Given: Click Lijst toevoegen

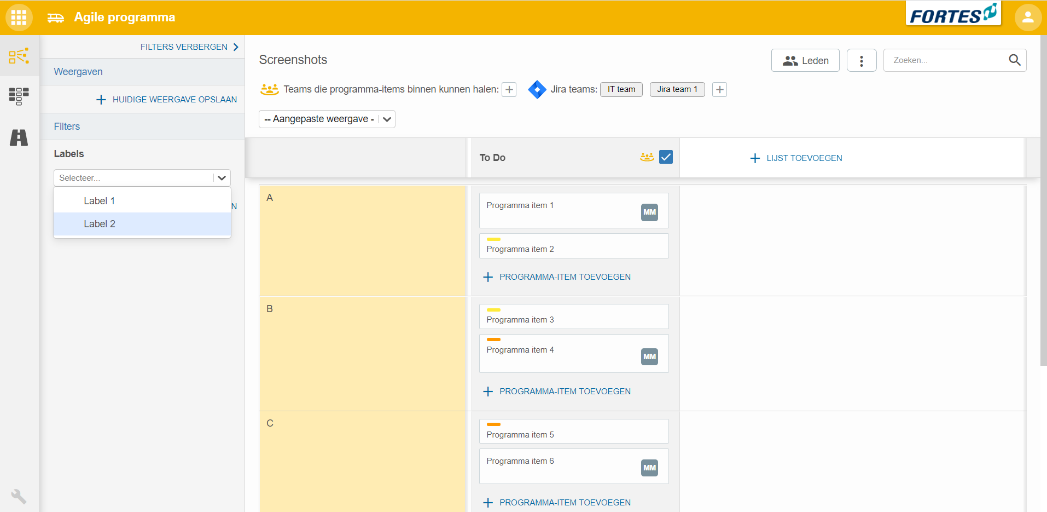Looking at the screenshot, I should point(795,158).
